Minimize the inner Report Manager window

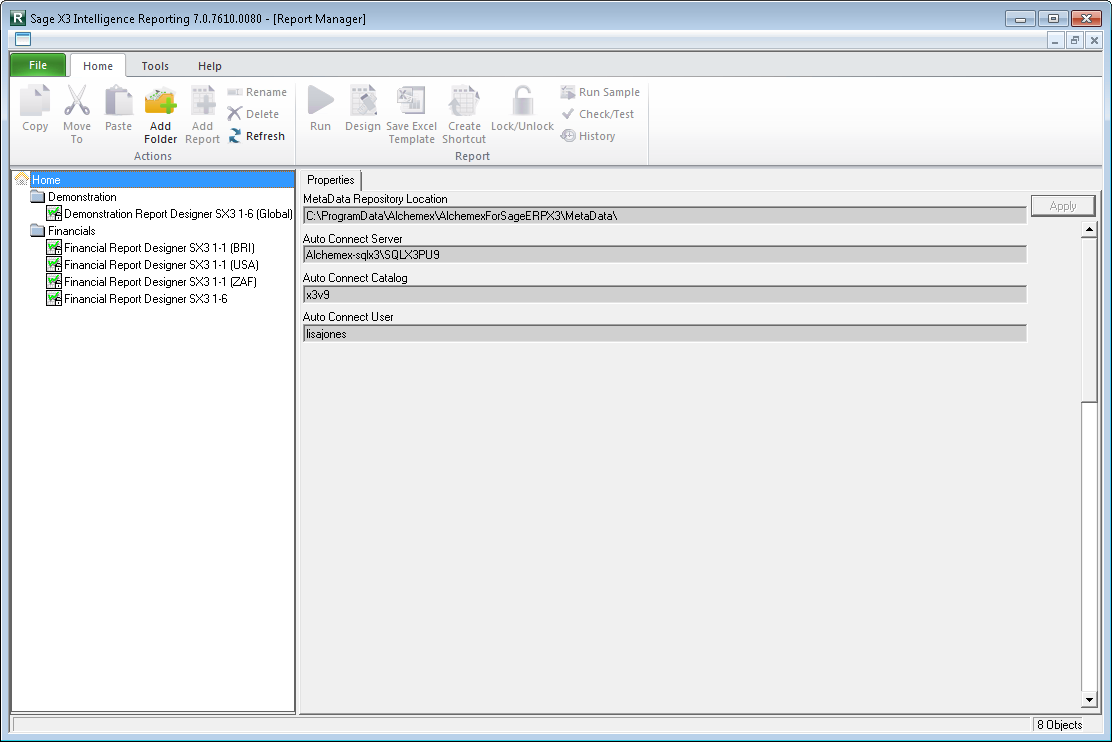click(x=1055, y=40)
